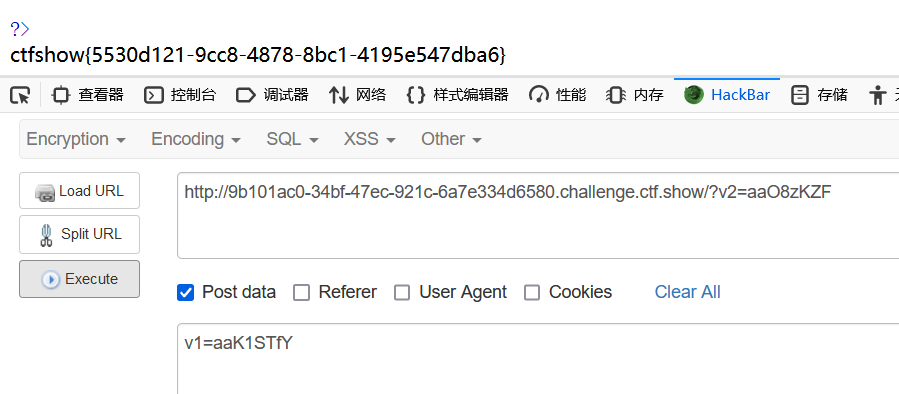899x394 pixels.
Task: Uncheck the Post data checkbox
Action: click(185, 292)
